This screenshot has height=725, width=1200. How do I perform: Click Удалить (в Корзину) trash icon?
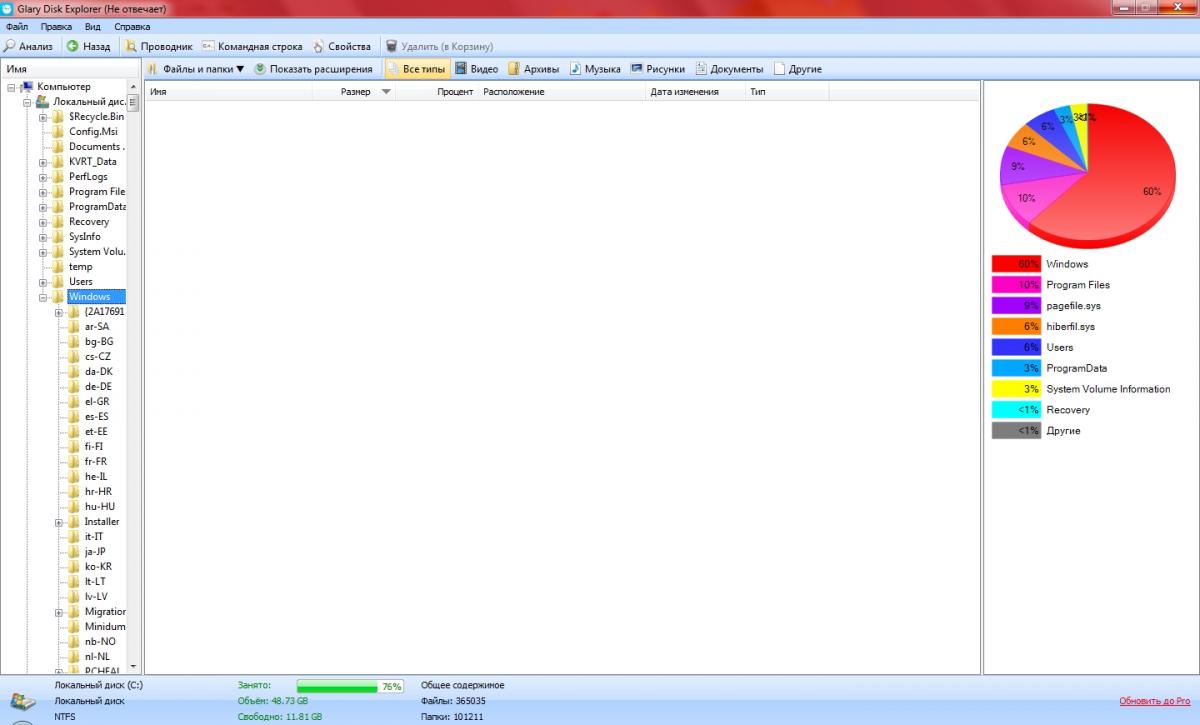coord(391,46)
